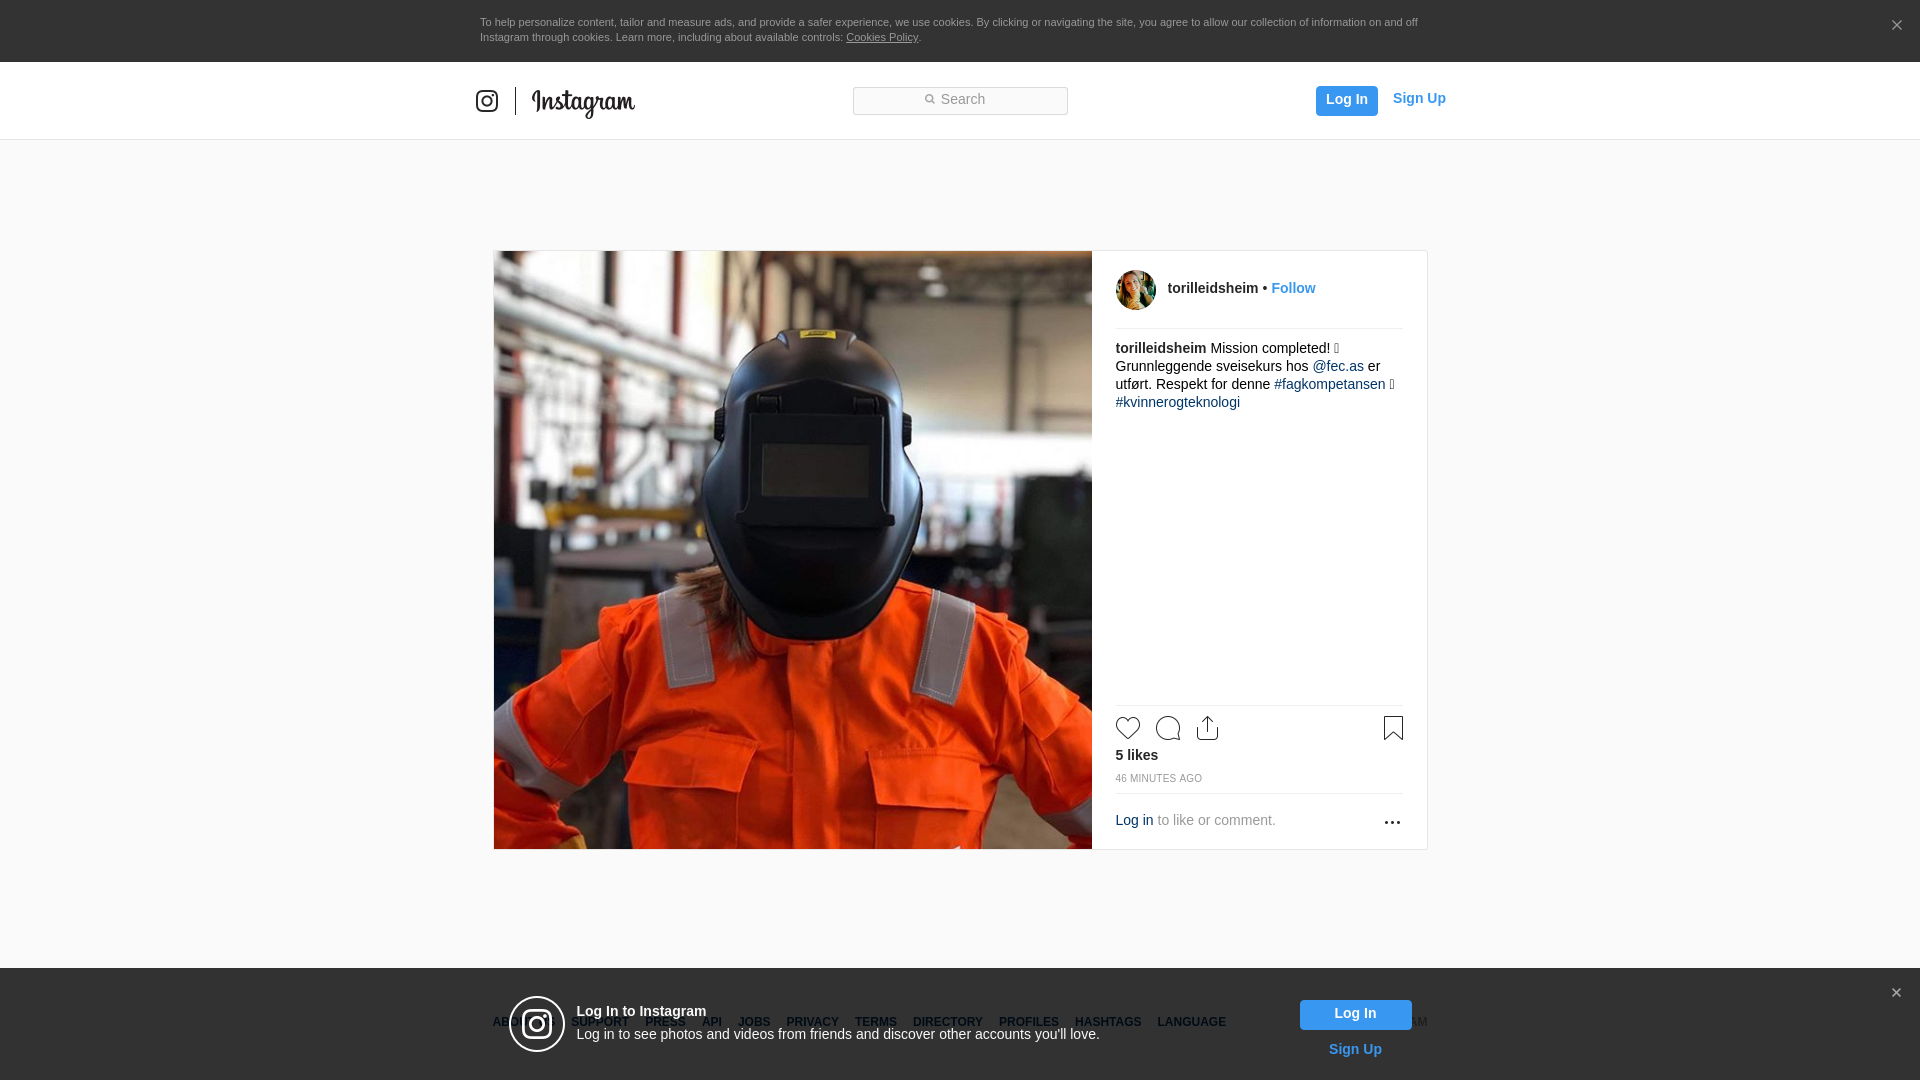Open the Cookies Policy link
Viewport: 1920px width, 1080px height.
pyautogui.click(x=882, y=37)
